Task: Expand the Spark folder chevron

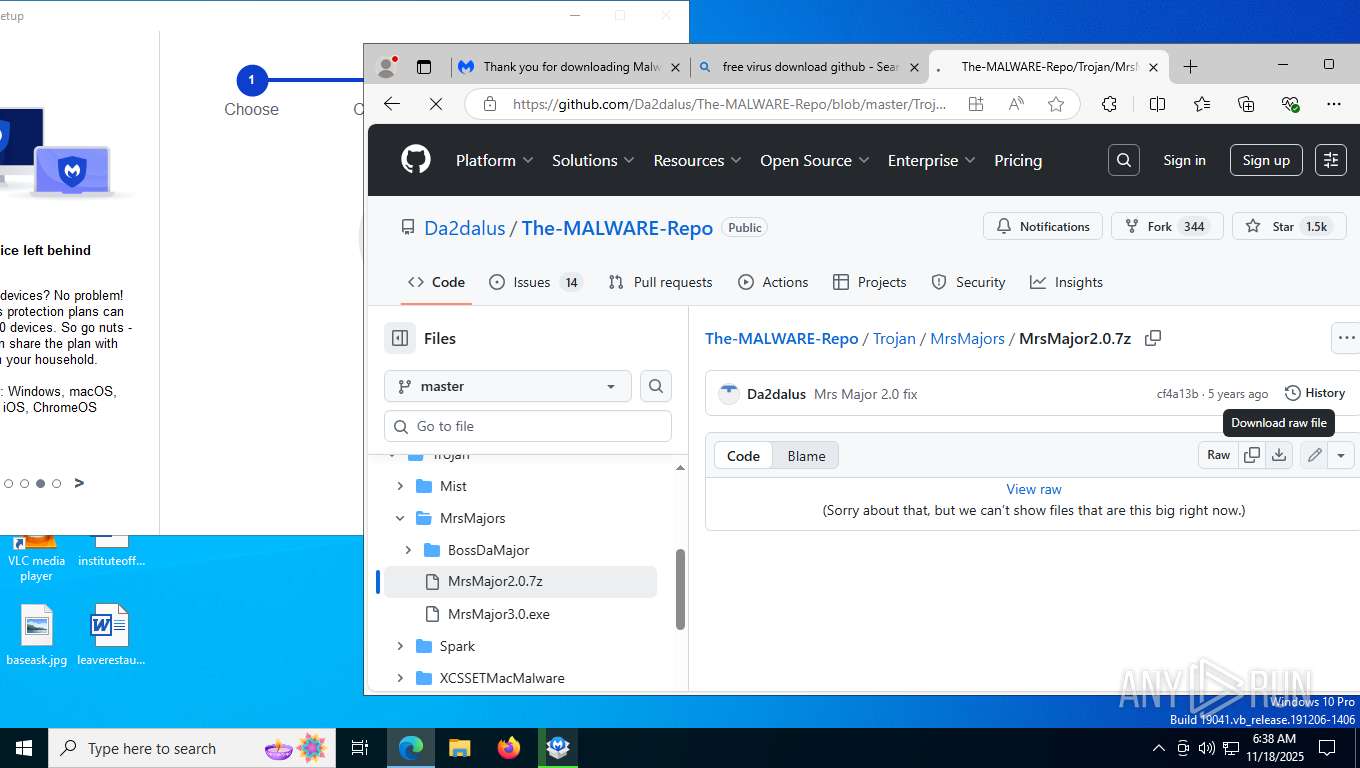Action: [400, 646]
